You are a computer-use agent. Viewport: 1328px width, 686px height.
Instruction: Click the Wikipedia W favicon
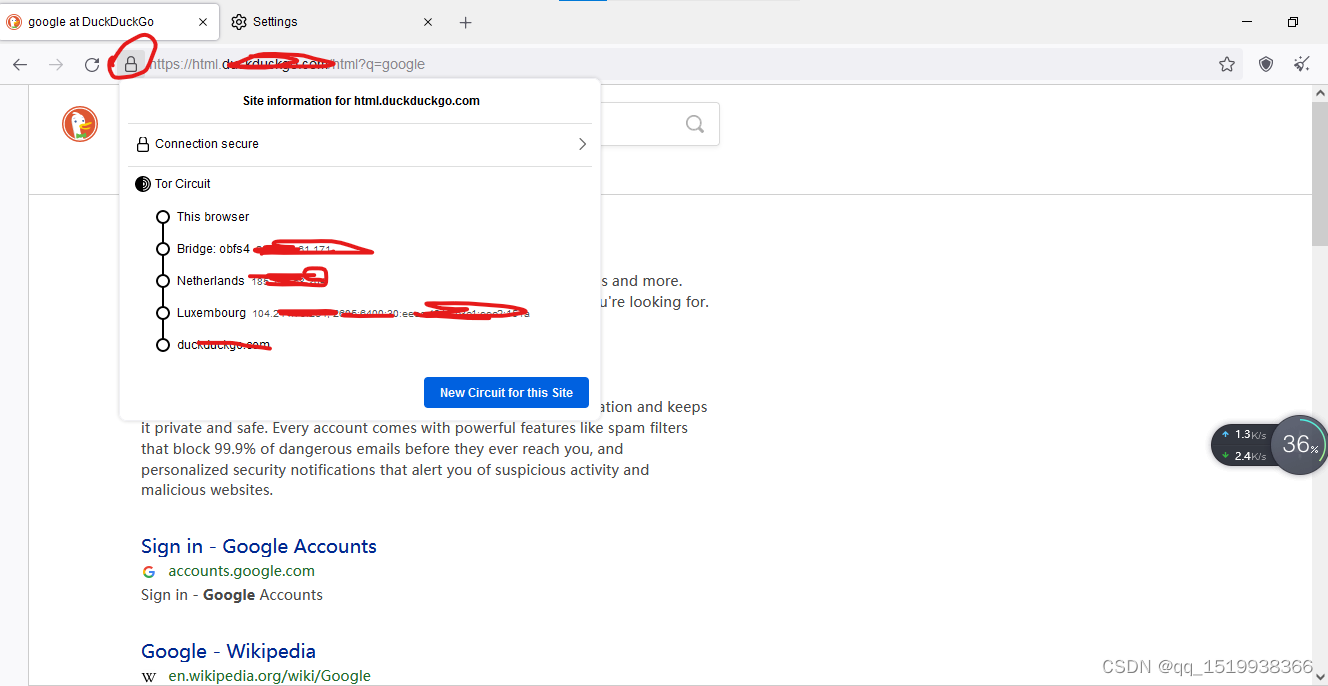149,677
